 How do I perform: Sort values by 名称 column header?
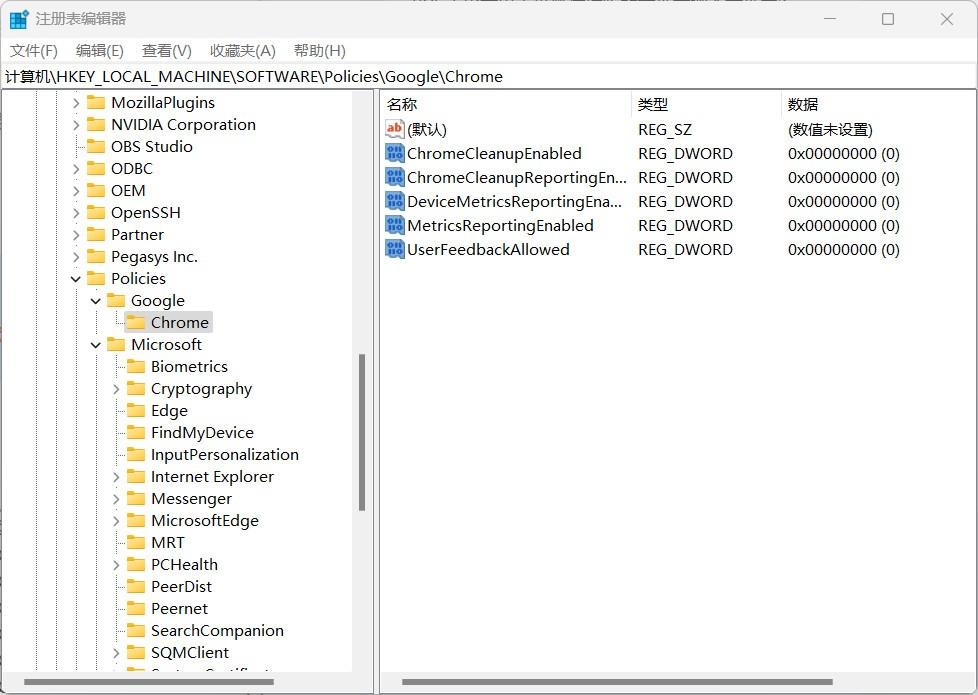(506, 104)
